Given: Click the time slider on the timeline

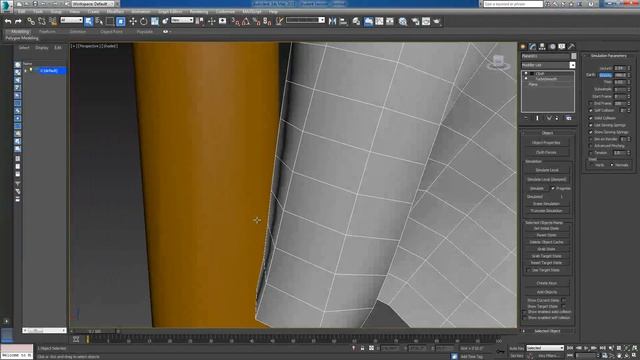Looking at the screenshot, I should (95, 331).
